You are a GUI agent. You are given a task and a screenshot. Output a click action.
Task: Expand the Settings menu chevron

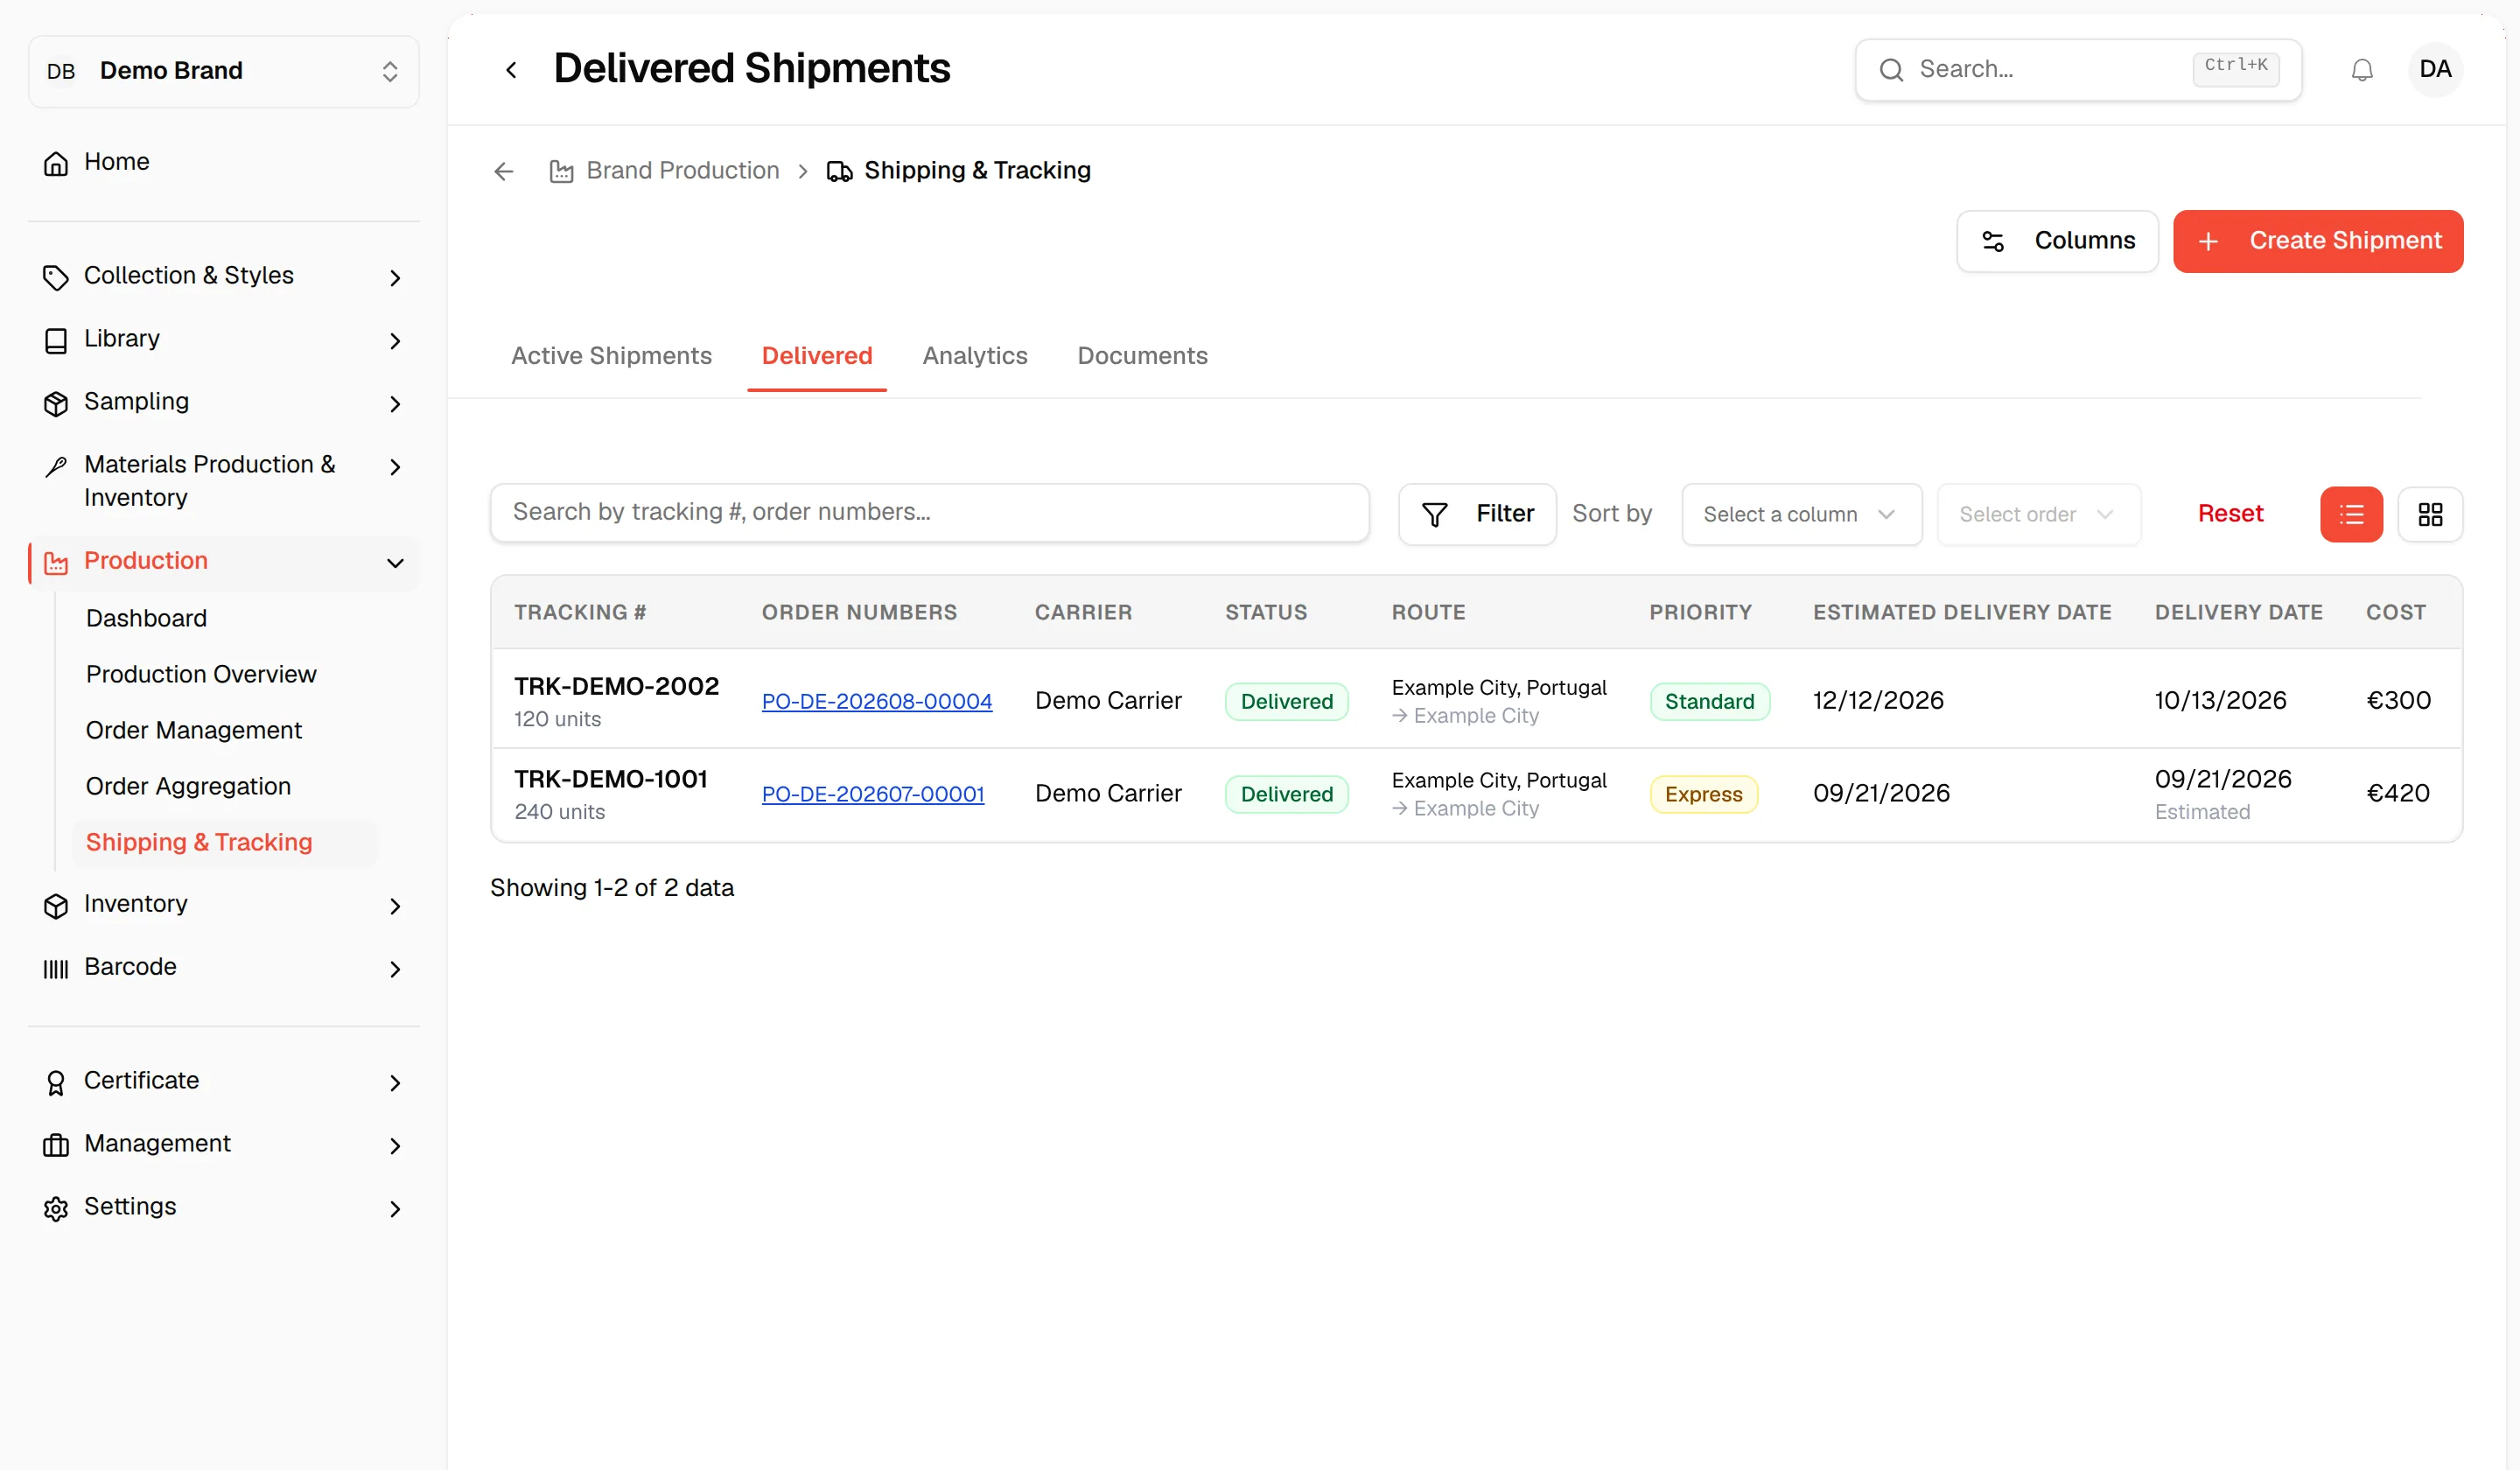[x=395, y=1209]
